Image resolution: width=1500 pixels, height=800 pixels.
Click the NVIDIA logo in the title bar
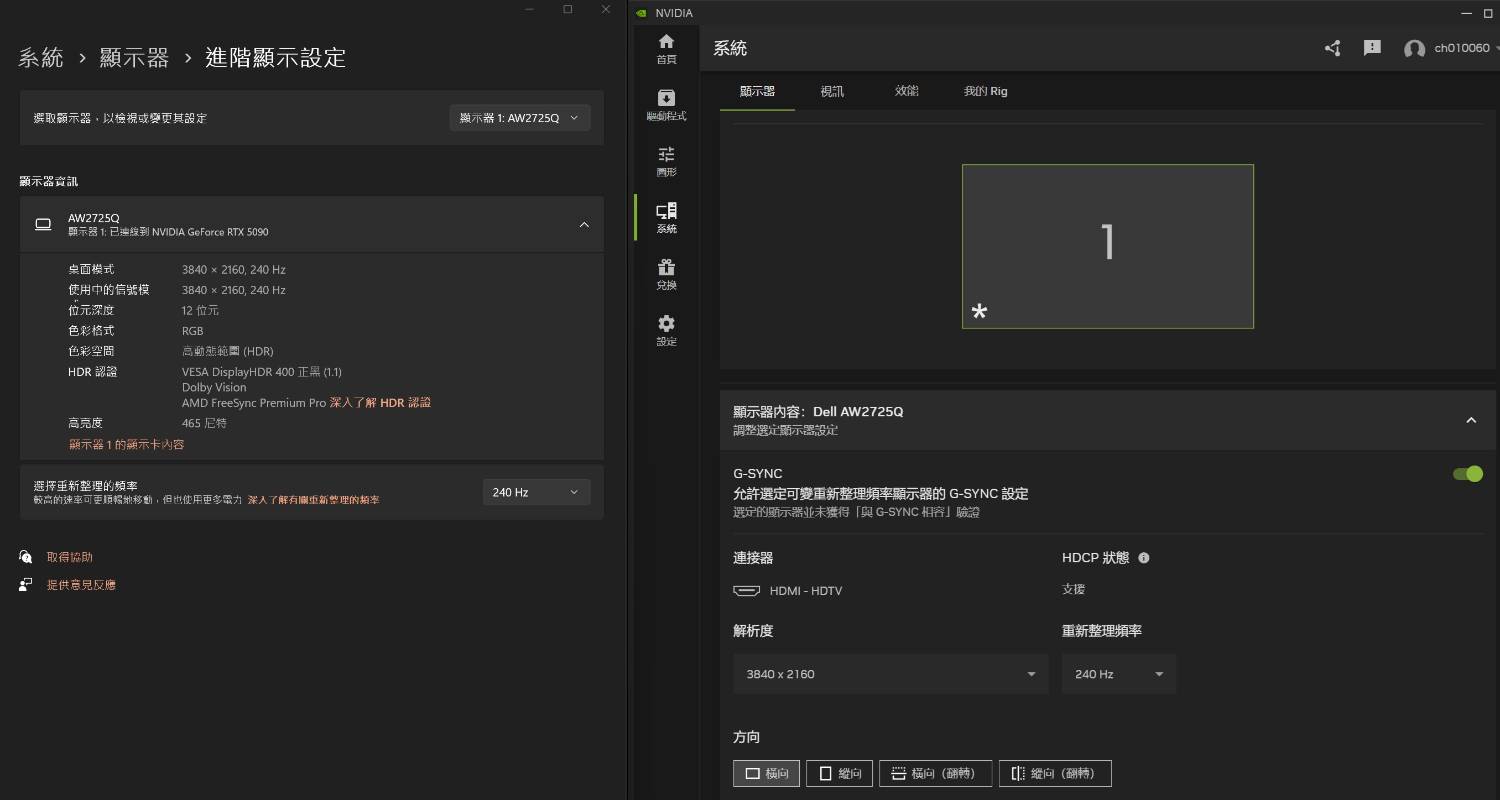[640, 12]
